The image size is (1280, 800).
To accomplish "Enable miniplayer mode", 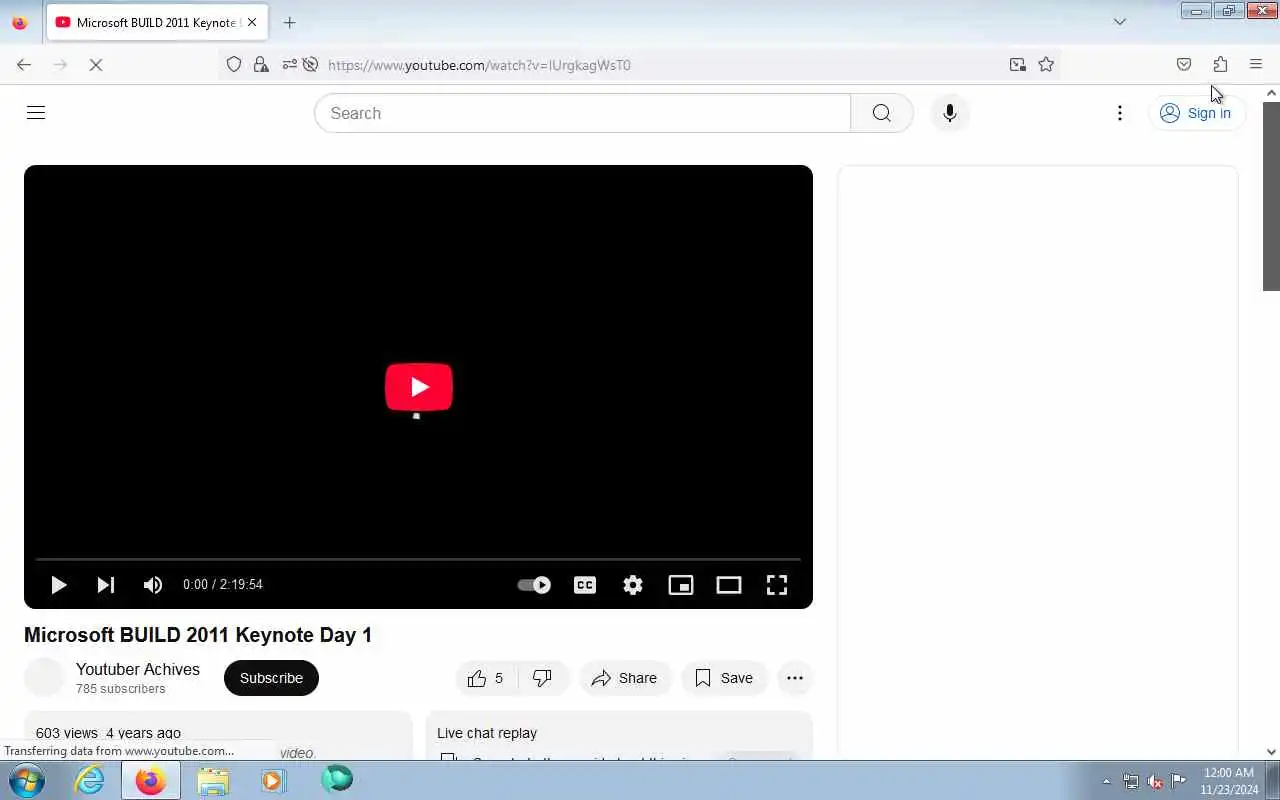I will click(681, 585).
